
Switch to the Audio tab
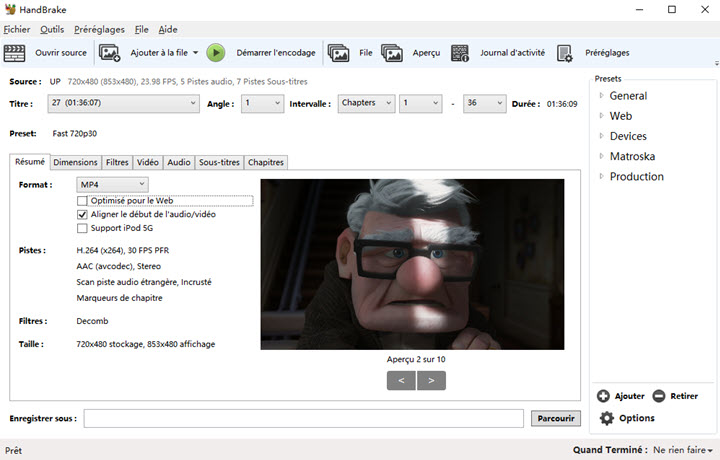pyautogui.click(x=179, y=163)
